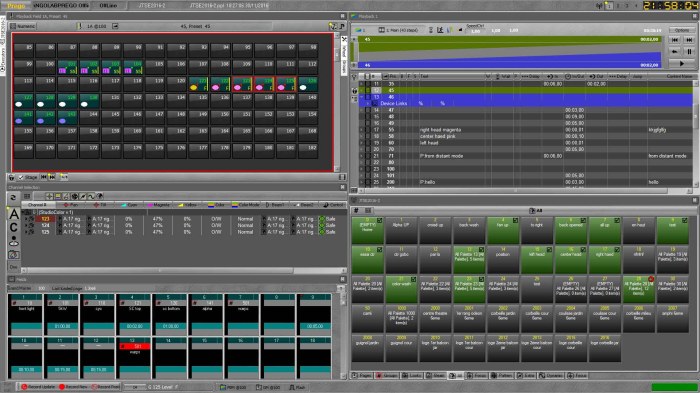700x393 pixels.
Task: Select the large C mode icon
Action: 14,228
